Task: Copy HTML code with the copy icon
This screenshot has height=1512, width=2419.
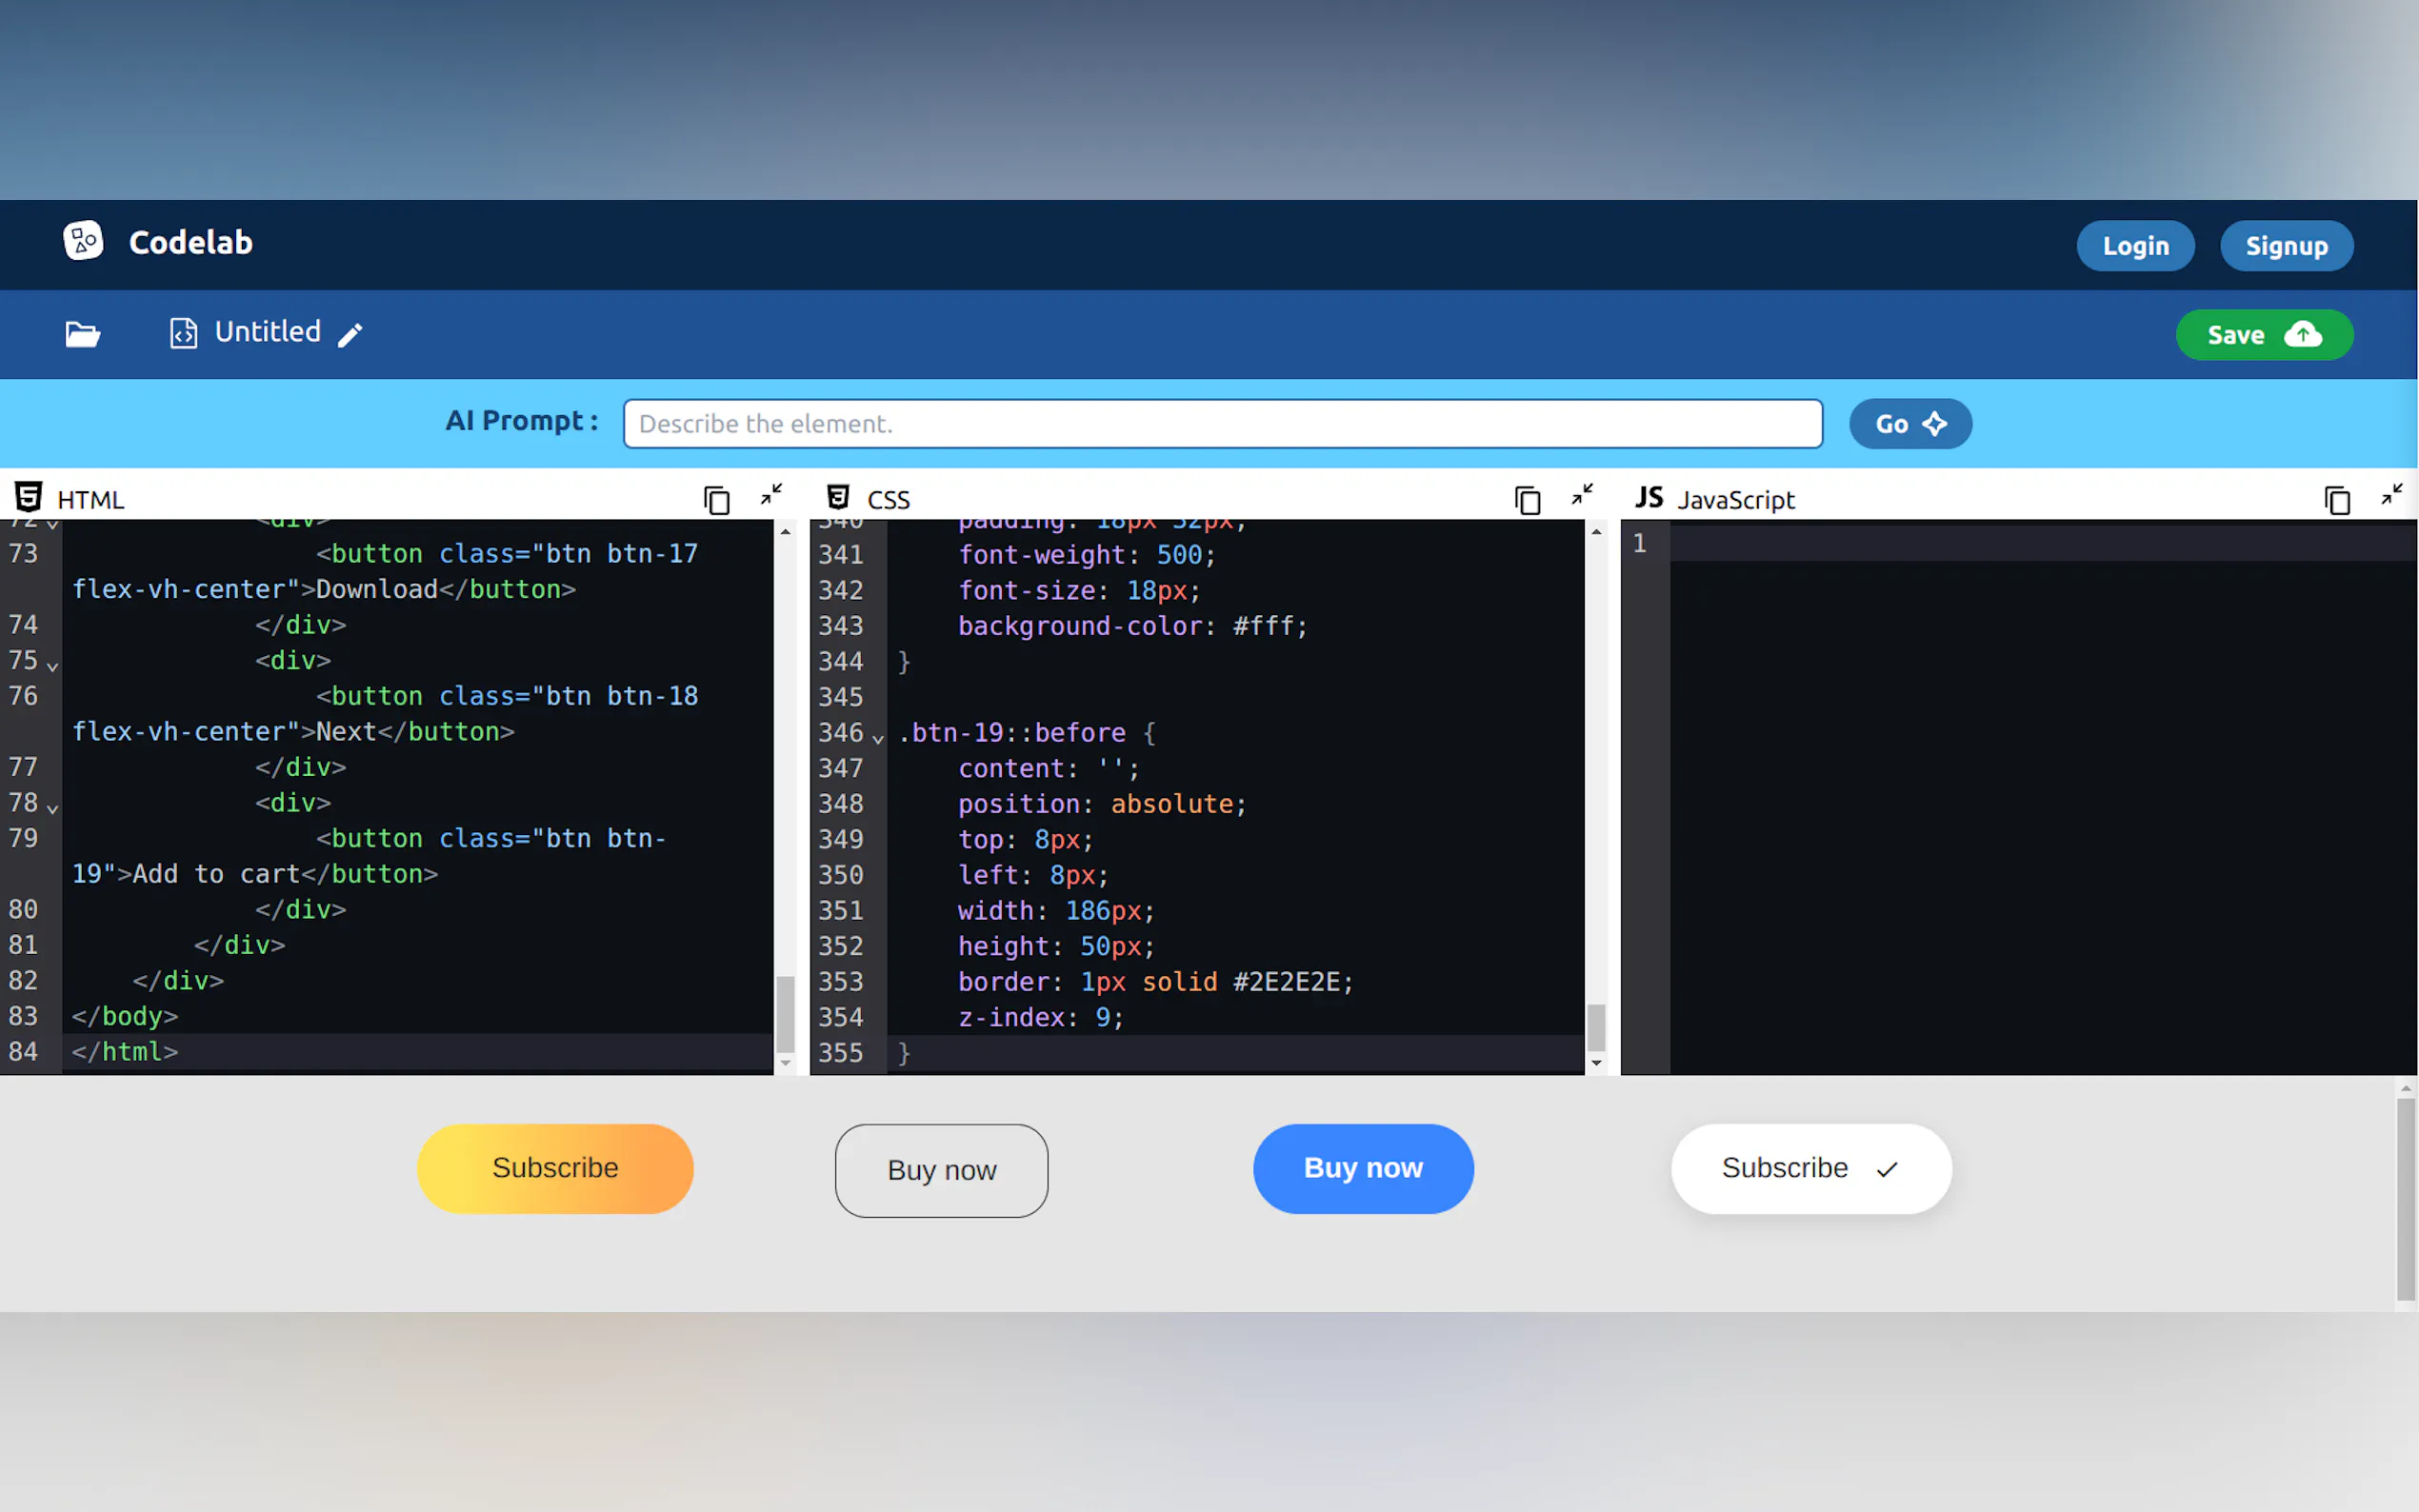Action: 716,500
